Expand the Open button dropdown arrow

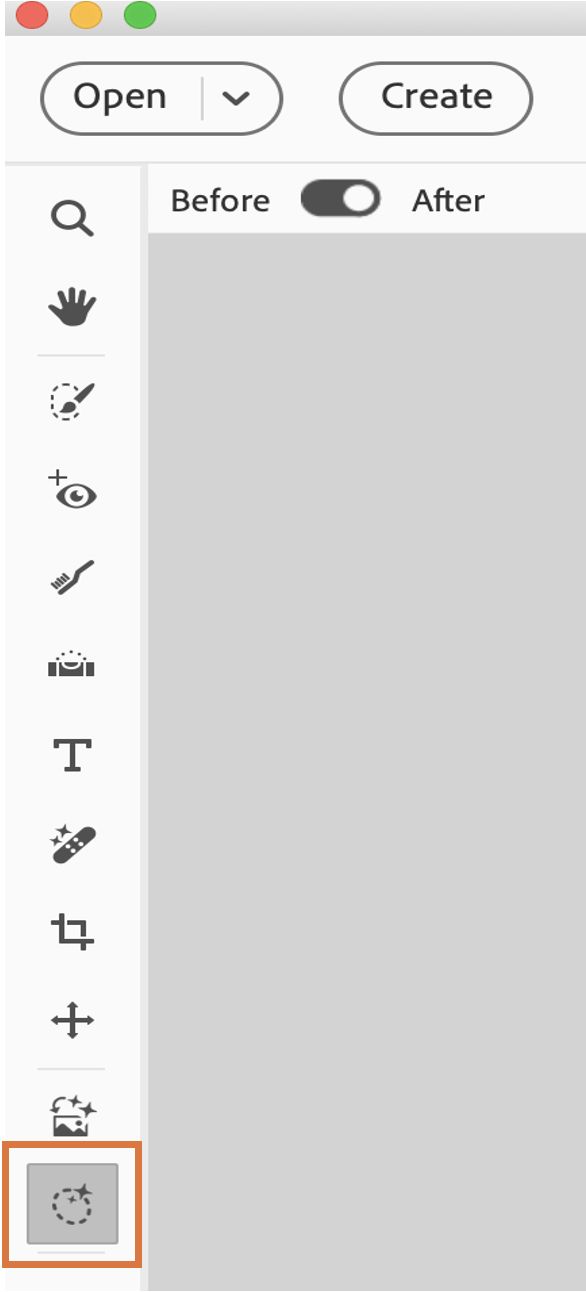coord(235,98)
